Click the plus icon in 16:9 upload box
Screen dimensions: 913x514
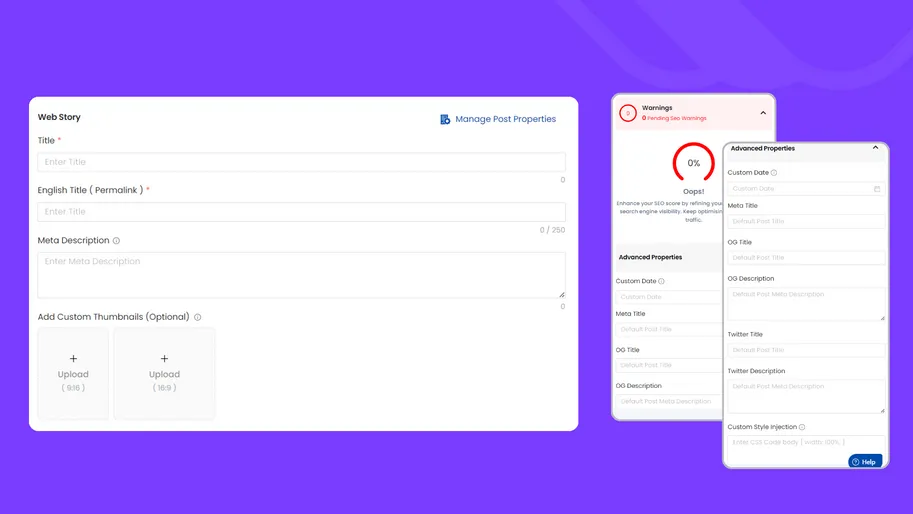click(x=164, y=359)
